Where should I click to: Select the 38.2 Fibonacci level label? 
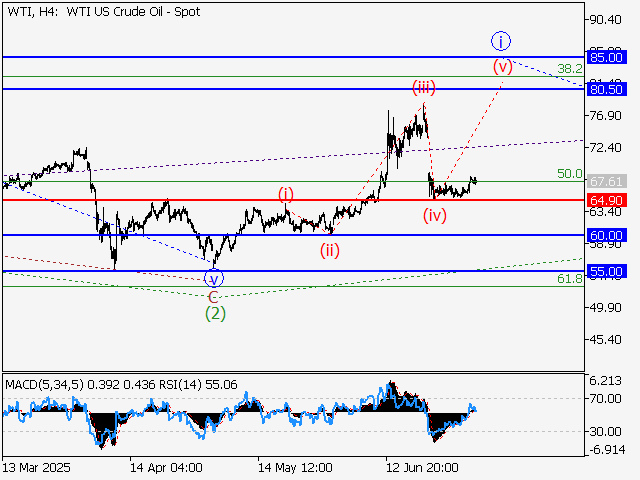(x=569, y=69)
